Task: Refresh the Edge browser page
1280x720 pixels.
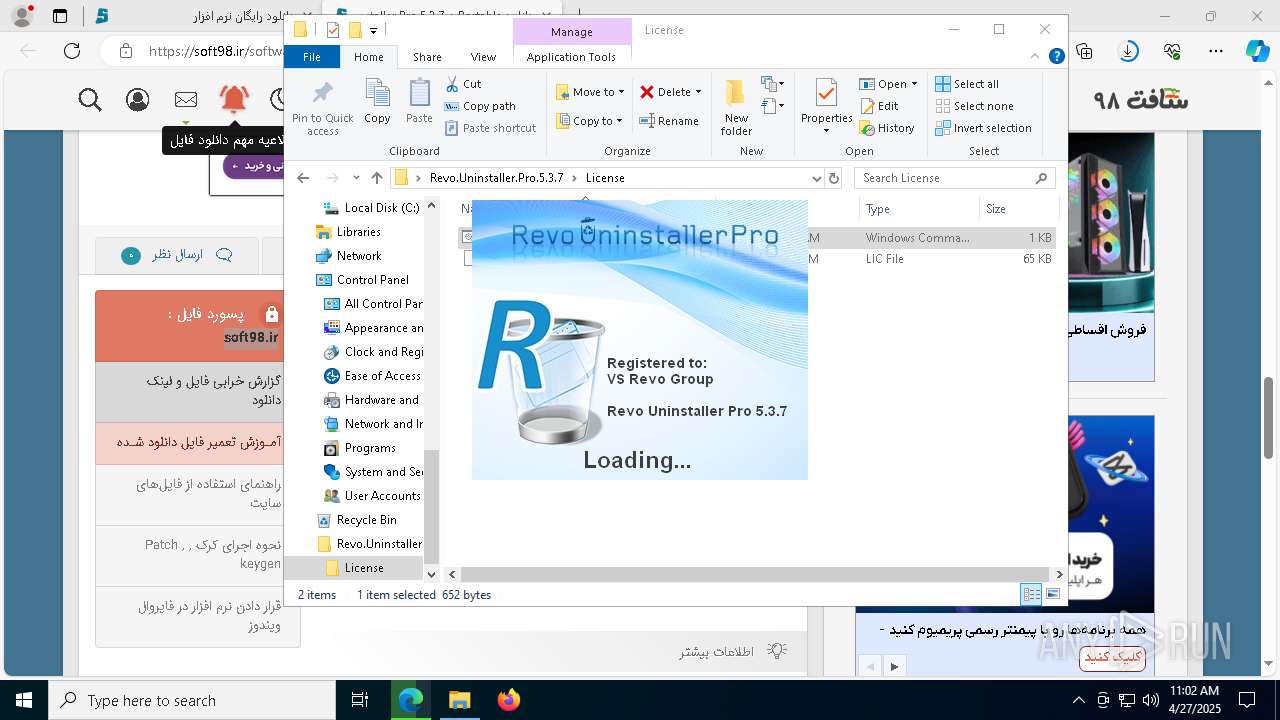Action: click(72, 51)
